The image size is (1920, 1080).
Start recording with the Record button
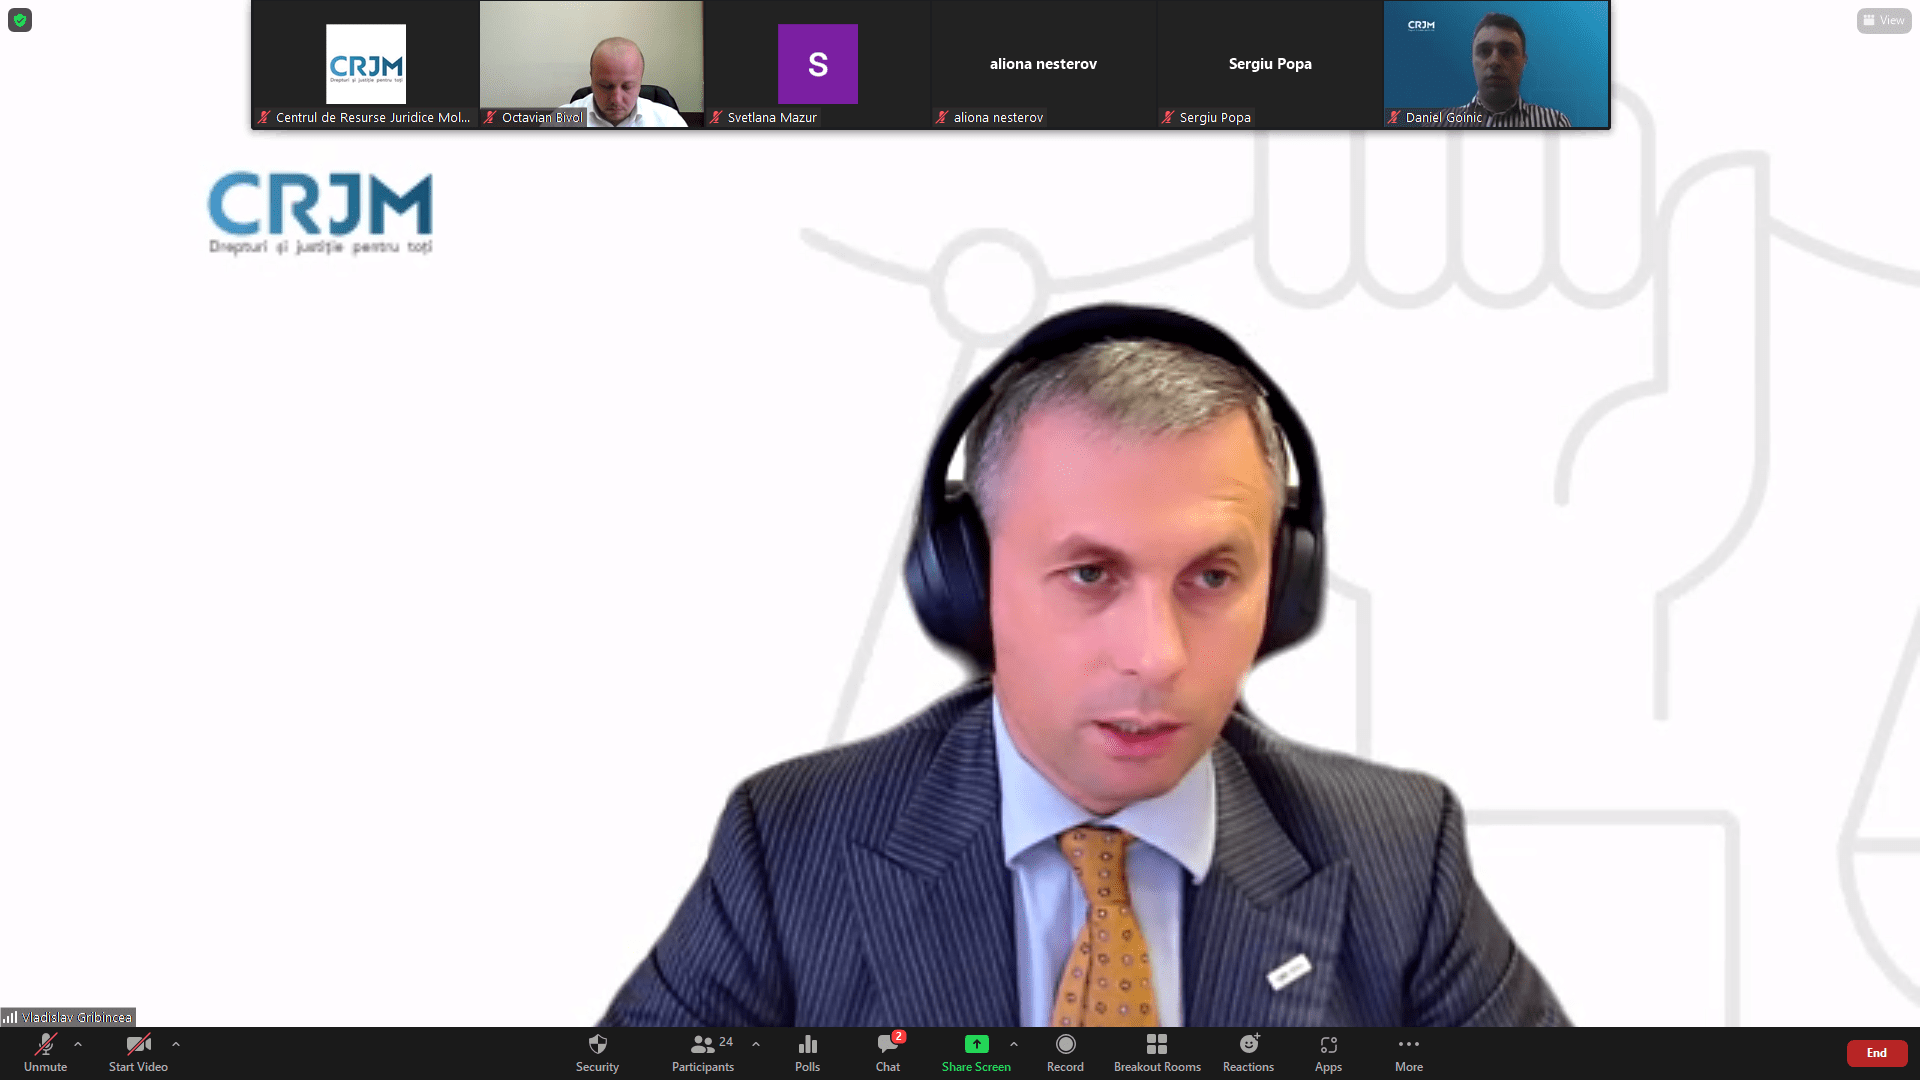pos(1065,1053)
